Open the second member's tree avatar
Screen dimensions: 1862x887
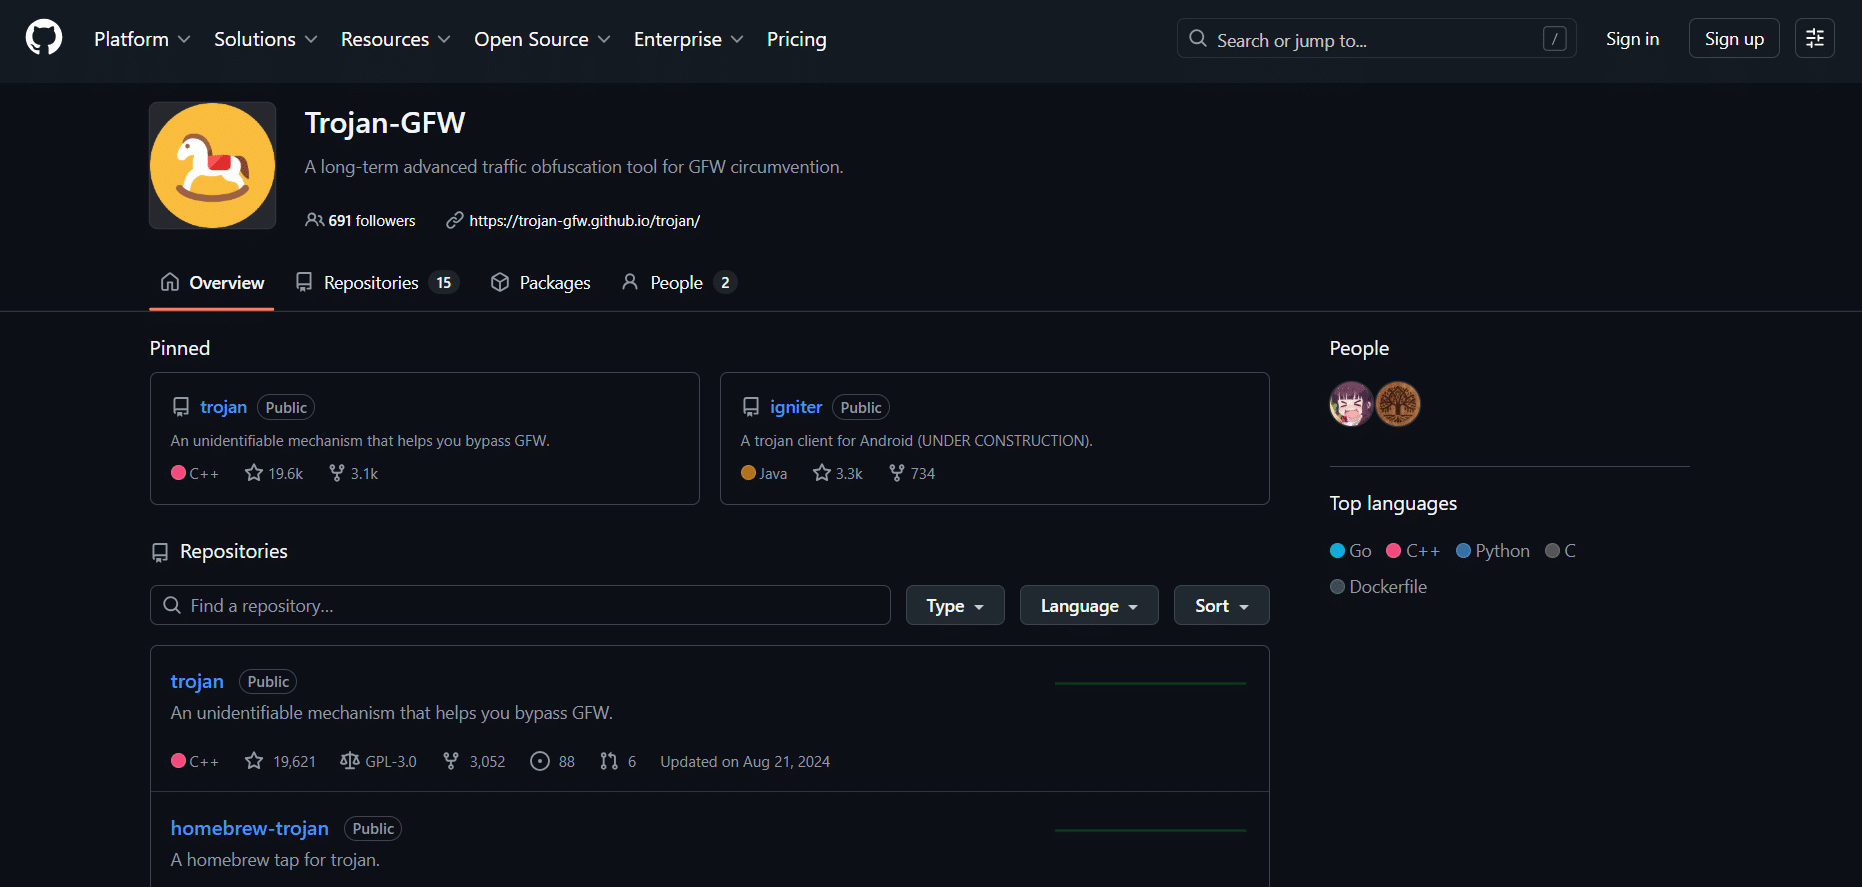point(1398,404)
